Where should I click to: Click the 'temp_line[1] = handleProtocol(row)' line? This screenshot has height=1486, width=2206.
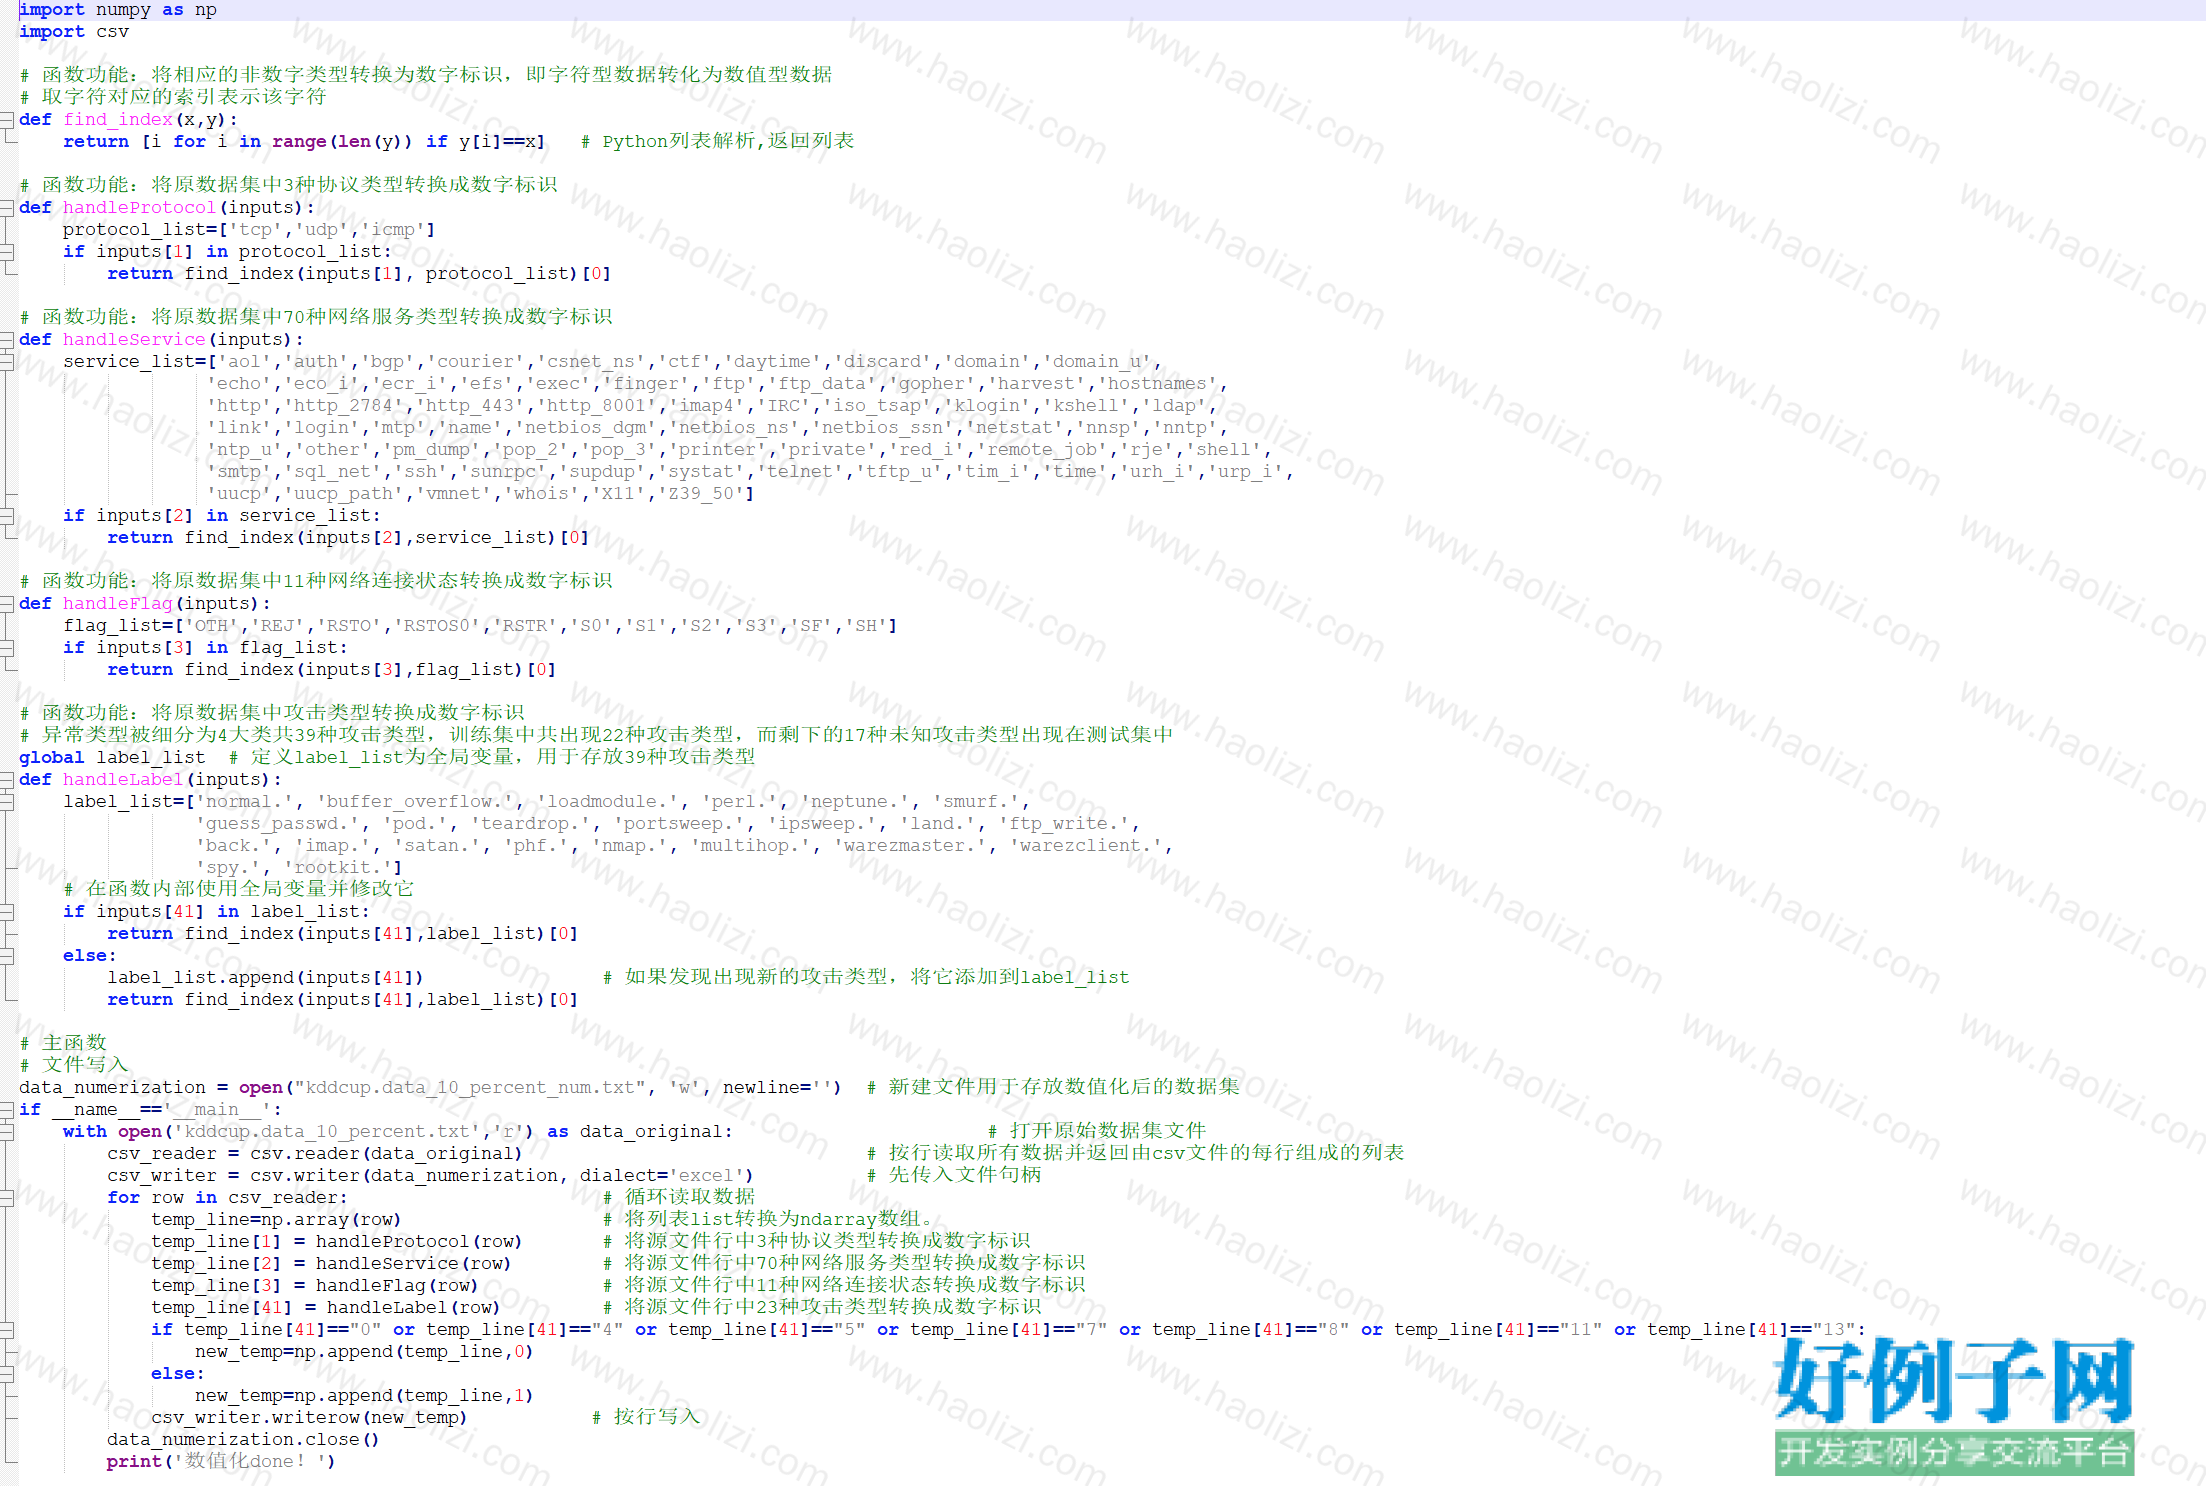pyautogui.click(x=336, y=1242)
